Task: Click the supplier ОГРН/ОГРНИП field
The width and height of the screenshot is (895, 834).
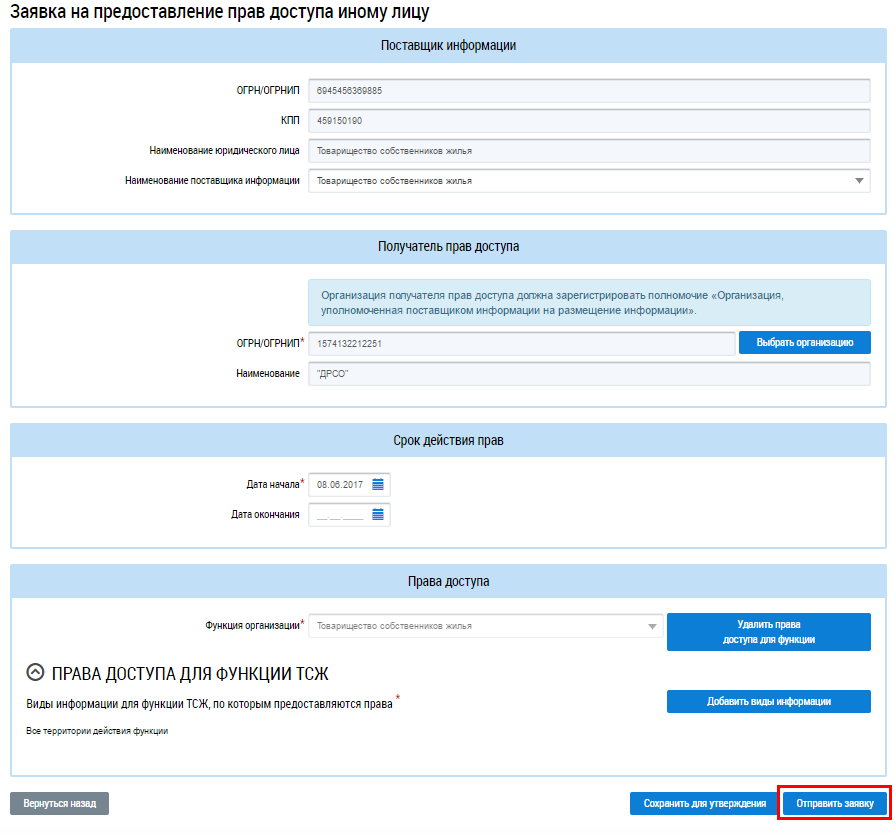Action: 589,91
